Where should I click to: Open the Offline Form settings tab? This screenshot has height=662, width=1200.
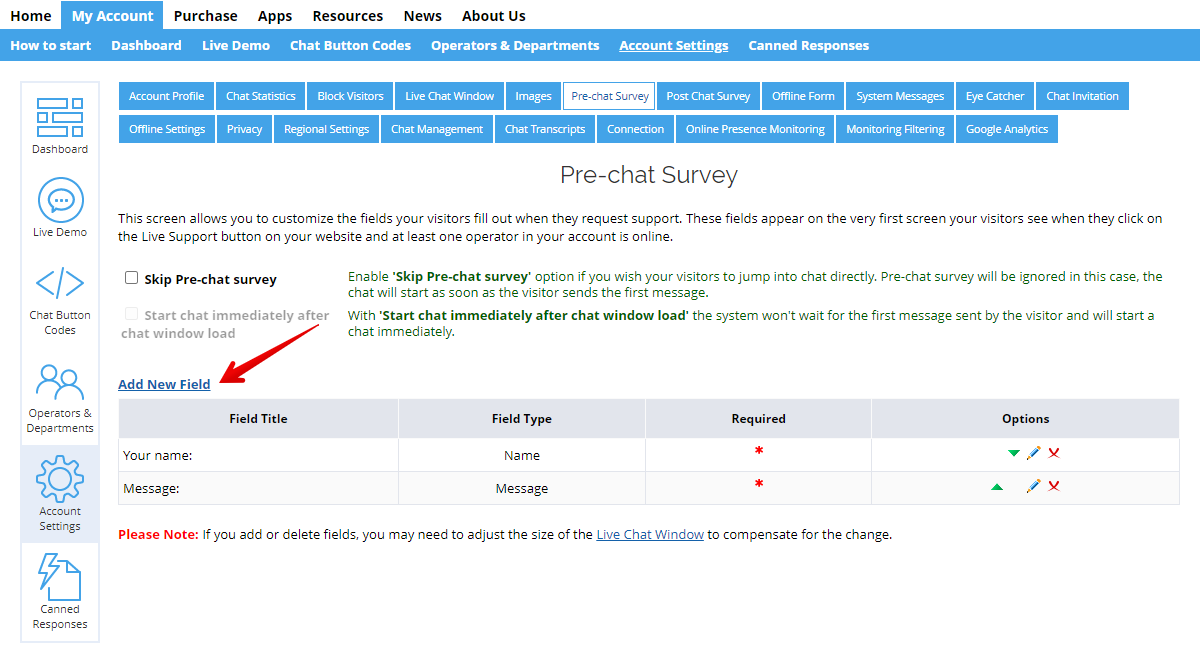tap(803, 95)
